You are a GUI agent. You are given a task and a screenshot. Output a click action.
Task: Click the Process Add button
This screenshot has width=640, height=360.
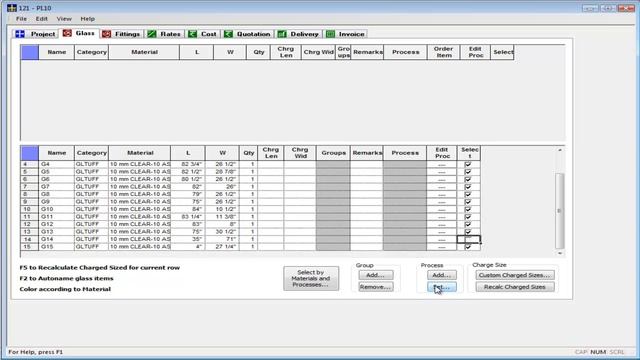click(442, 275)
